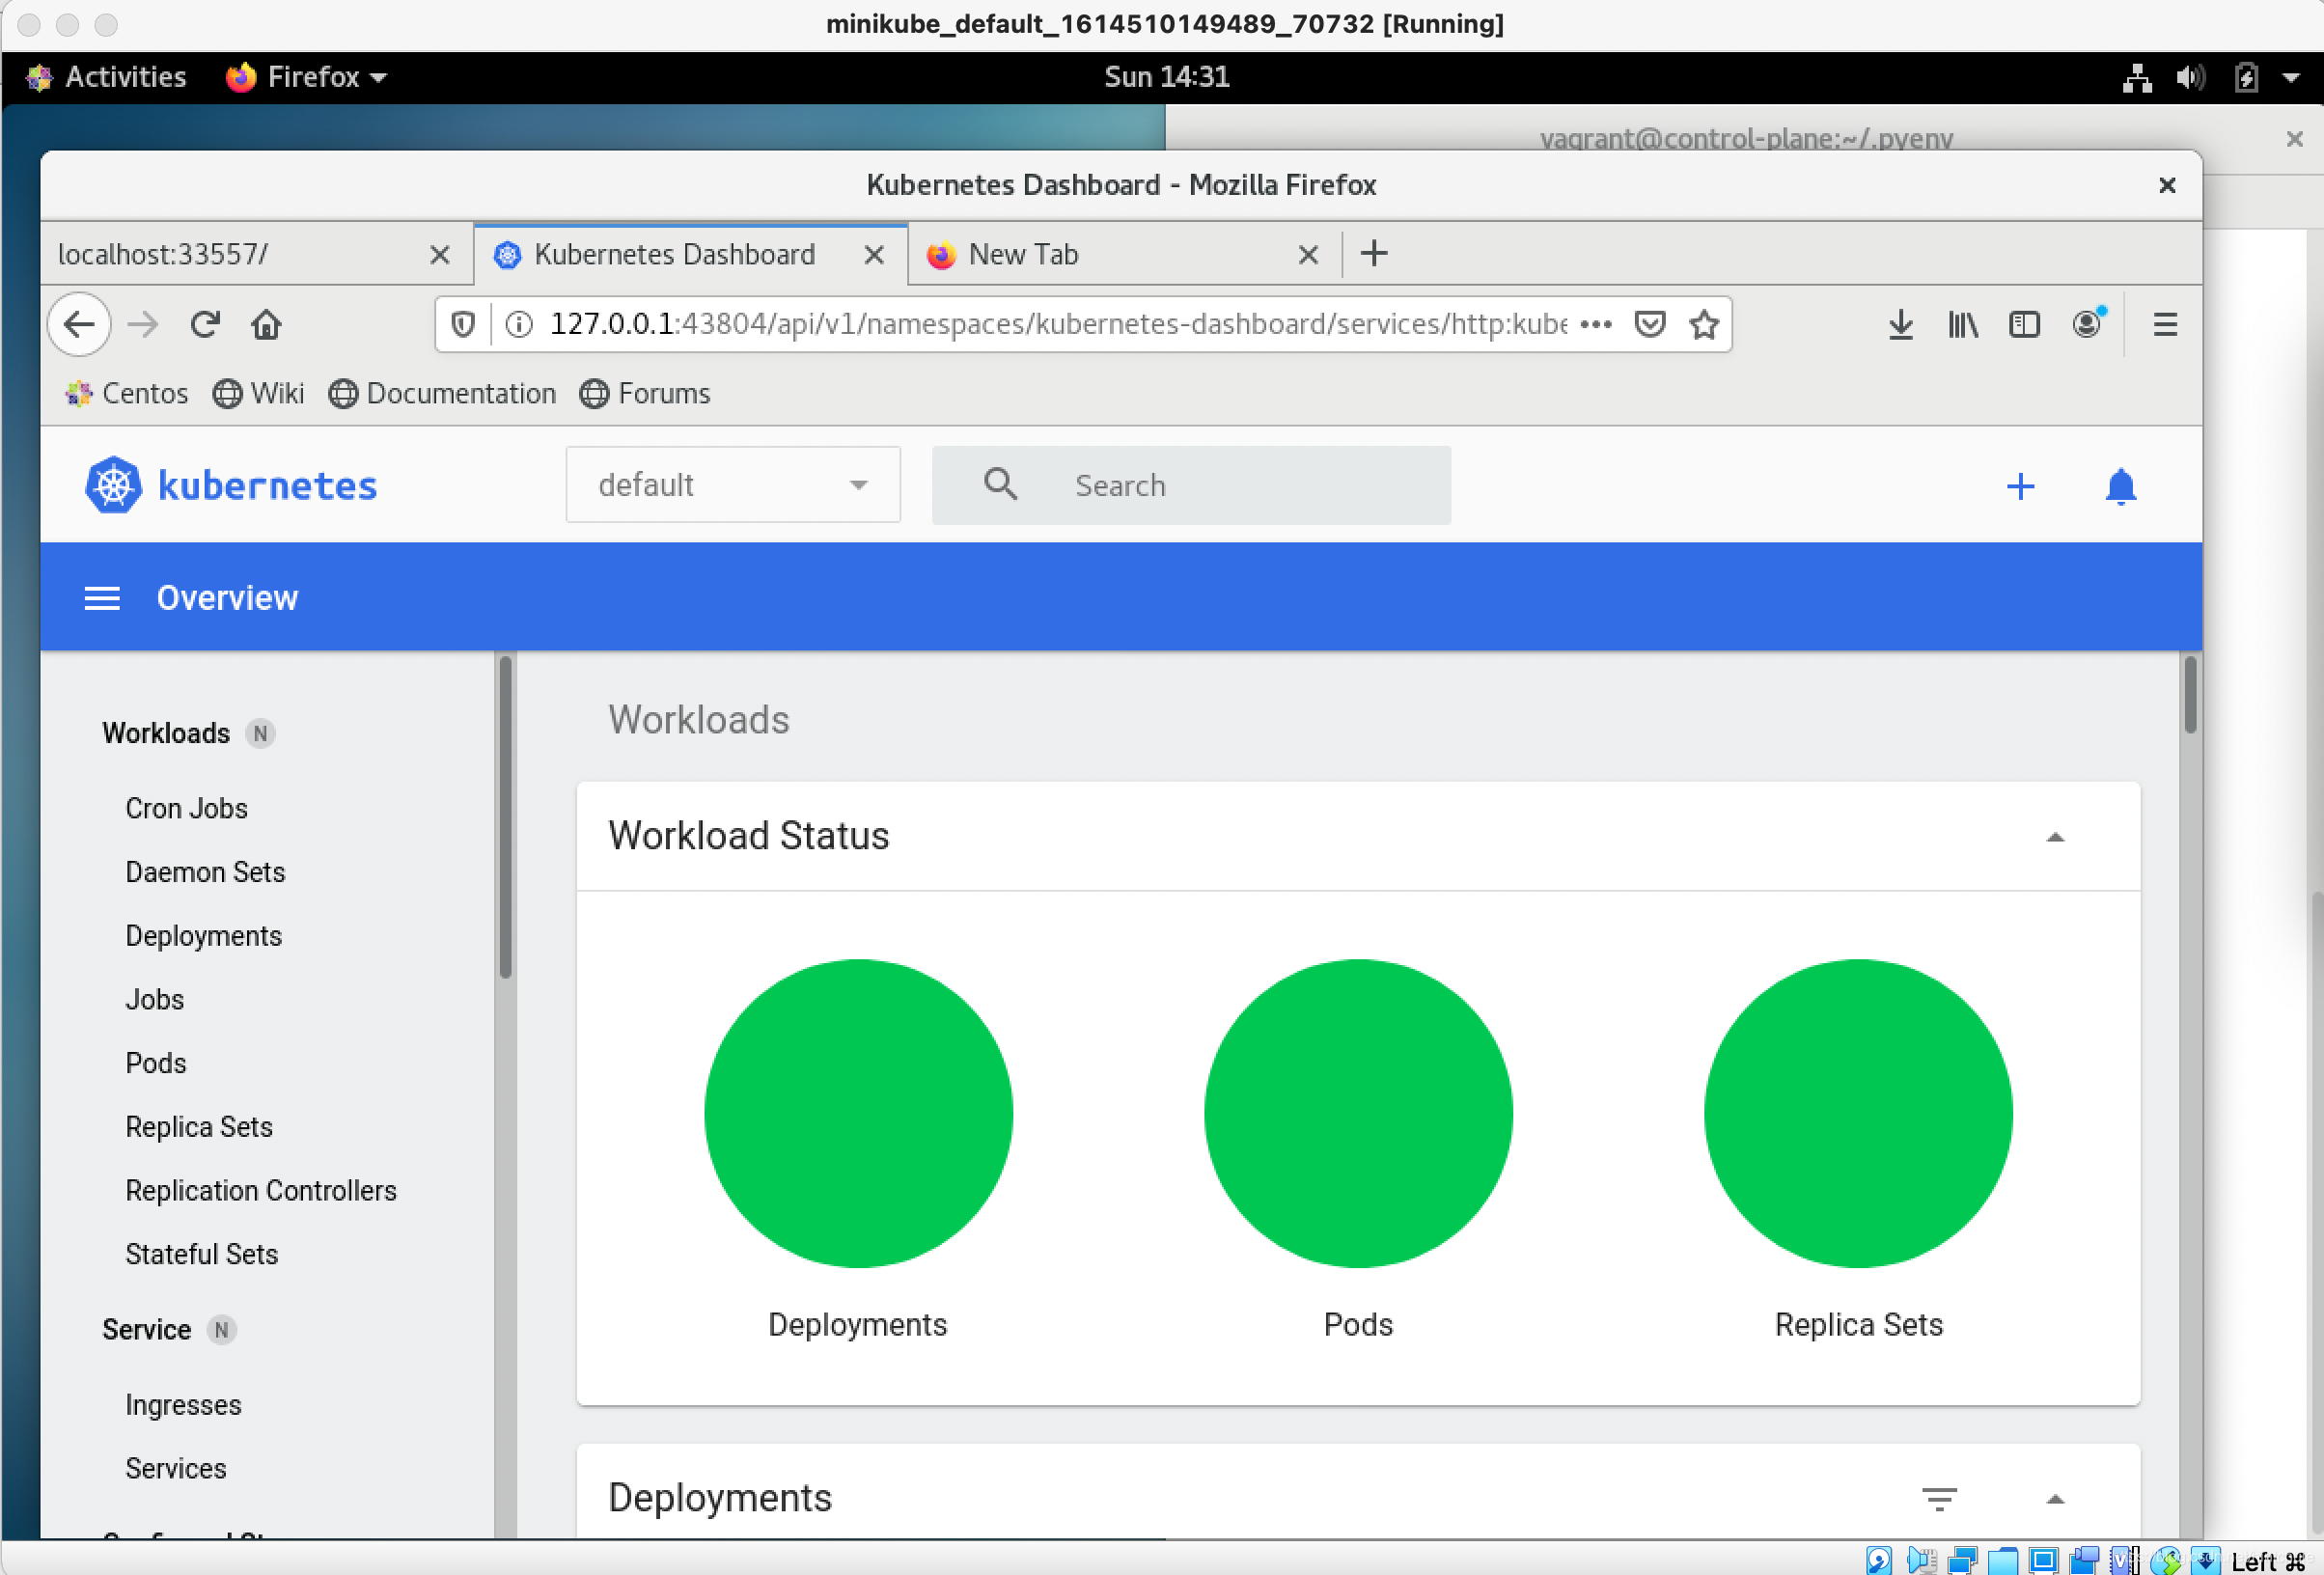The height and width of the screenshot is (1575, 2324).
Task: Click the Service sidebar heading
Action: pyautogui.click(x=146, y=1330)
